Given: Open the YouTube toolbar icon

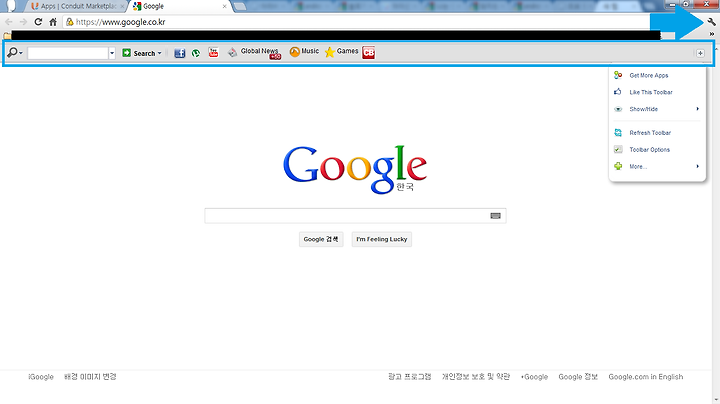Looking at the screenshot, I should (214, 53).
